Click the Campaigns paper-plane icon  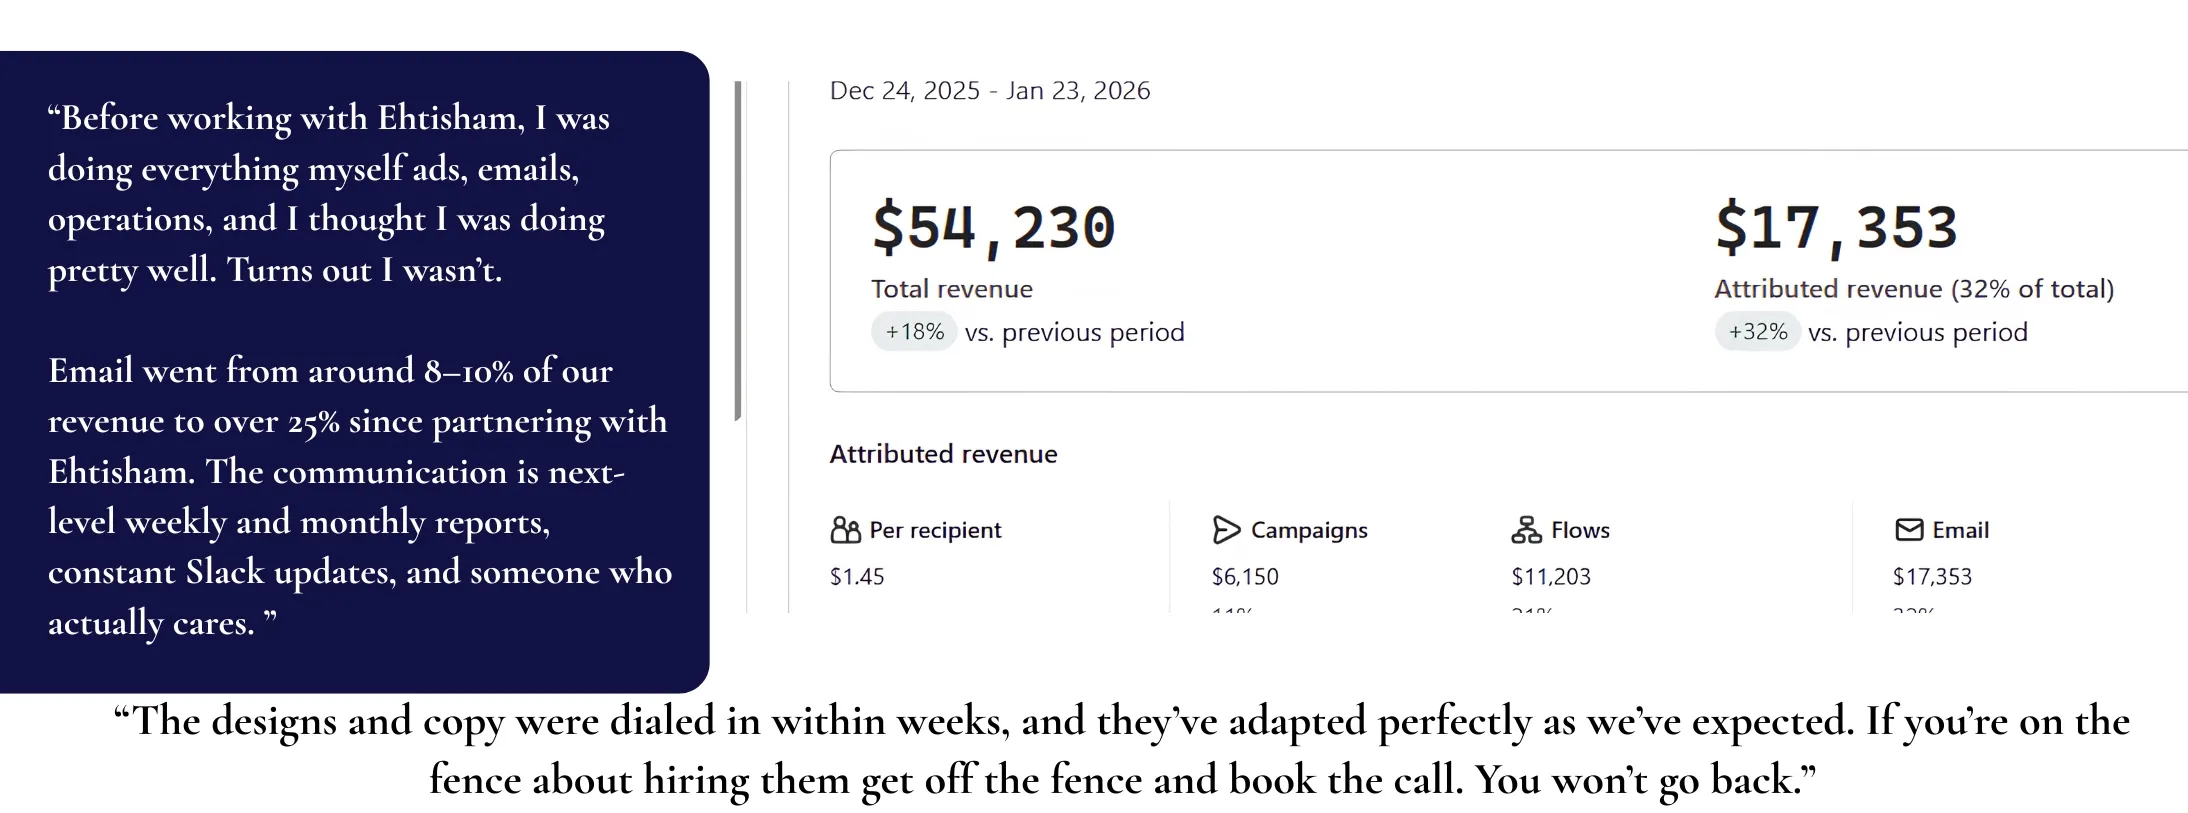[1226, 530]
